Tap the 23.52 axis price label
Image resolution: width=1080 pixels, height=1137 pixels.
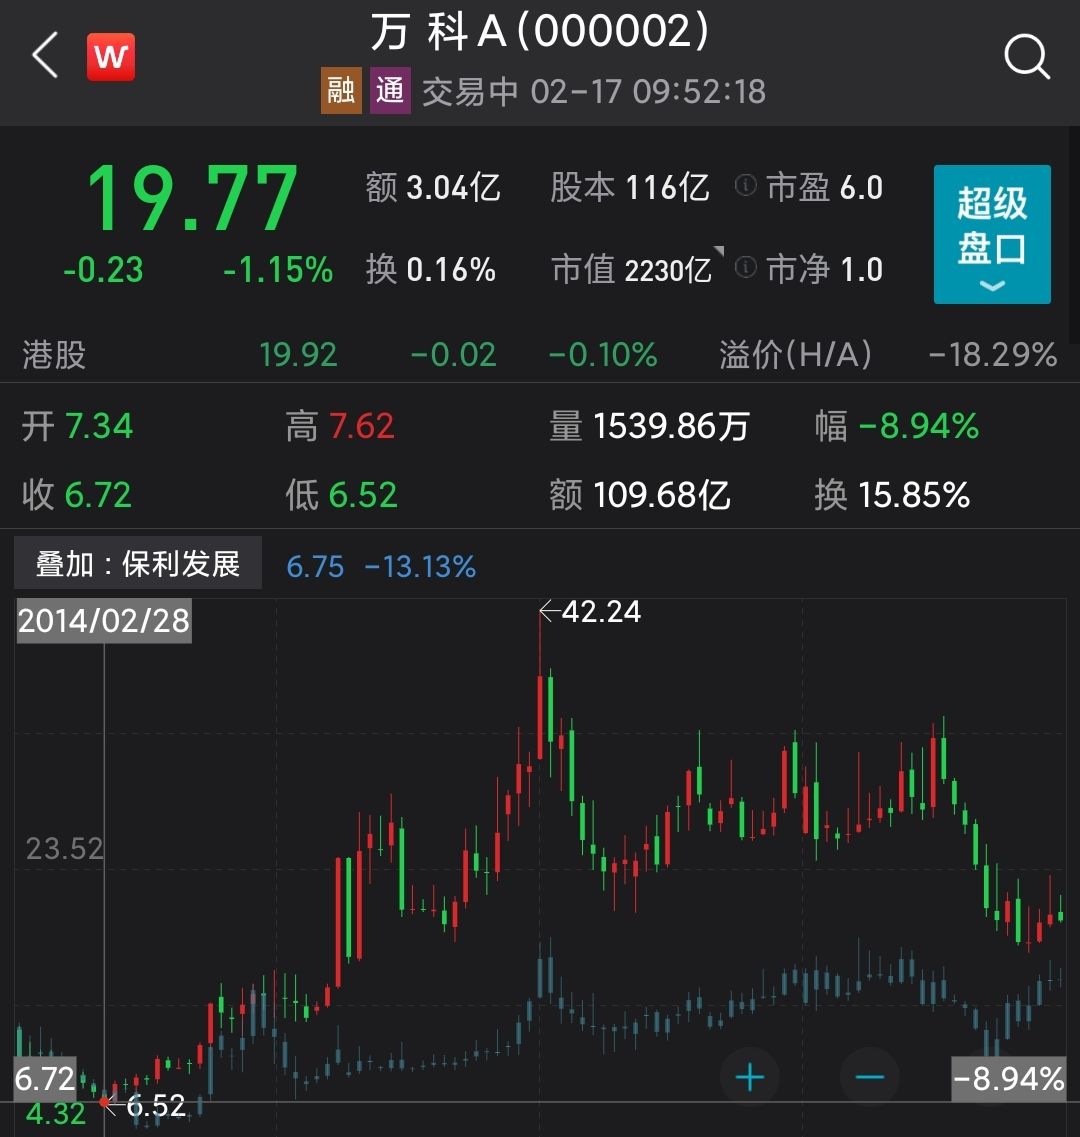pos(65,848)
